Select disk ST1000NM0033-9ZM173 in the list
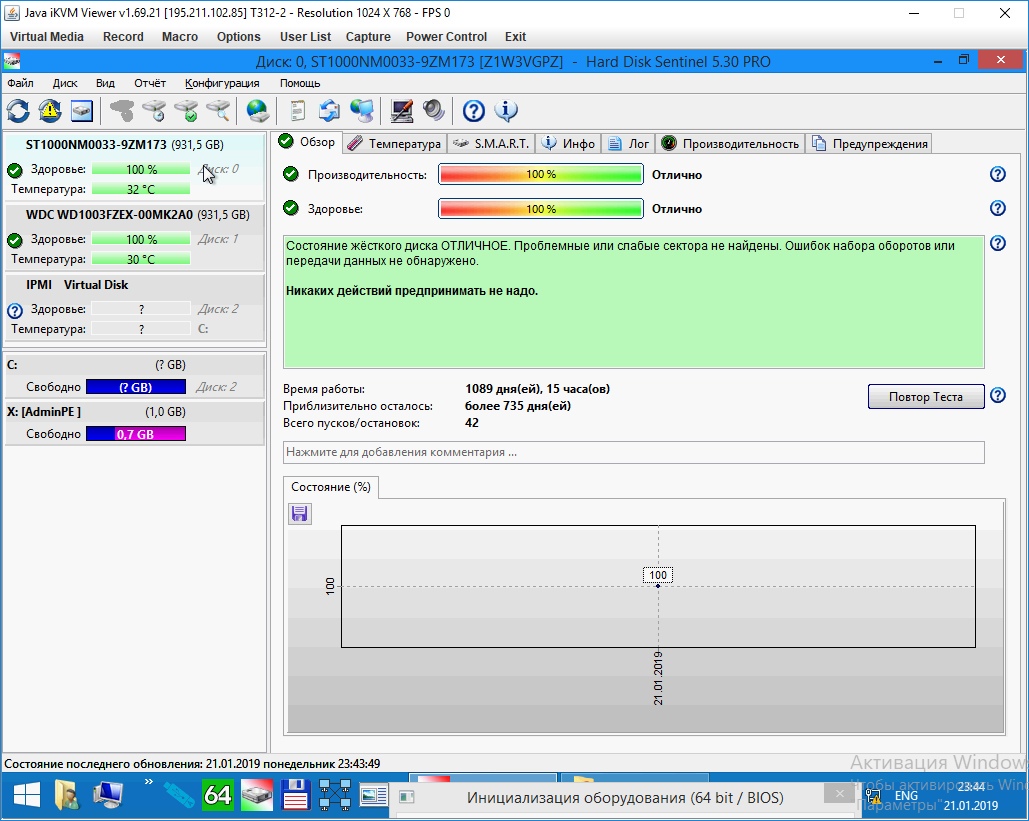The width and height of the screenshot is (1029, 821). [134, 167]
